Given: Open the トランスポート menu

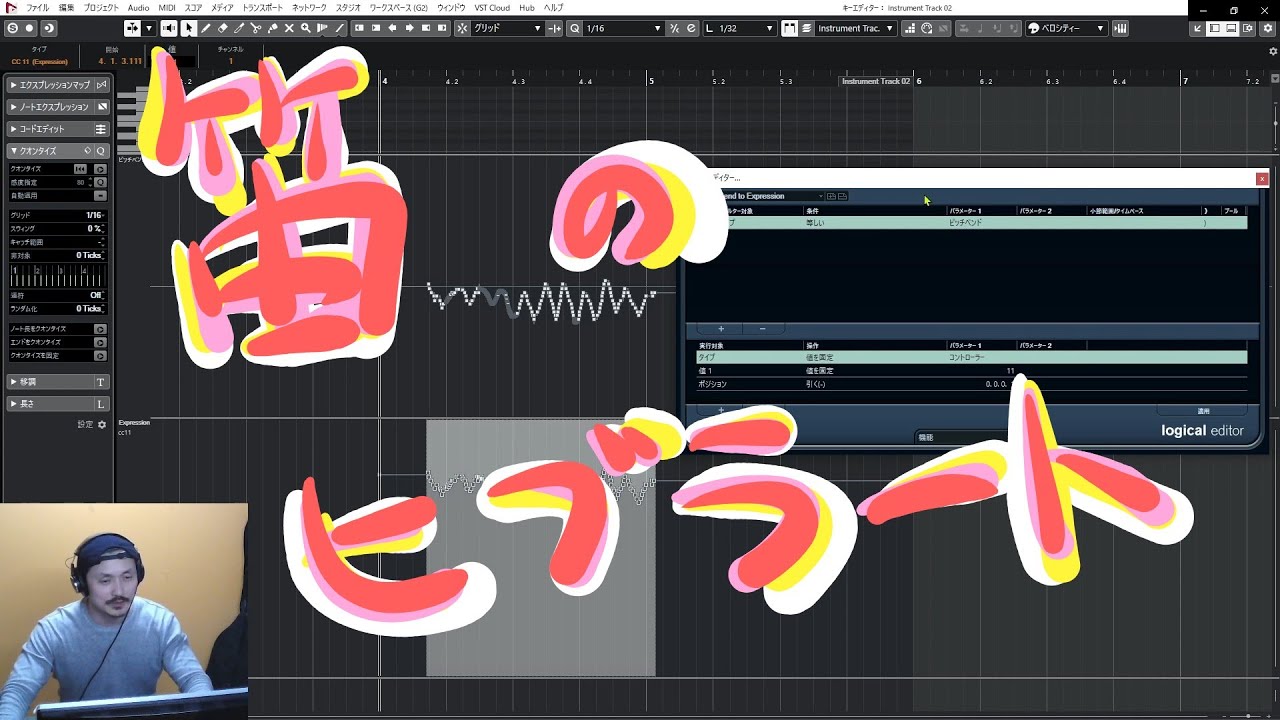Looking at the screenshot, I should (263, 8).
